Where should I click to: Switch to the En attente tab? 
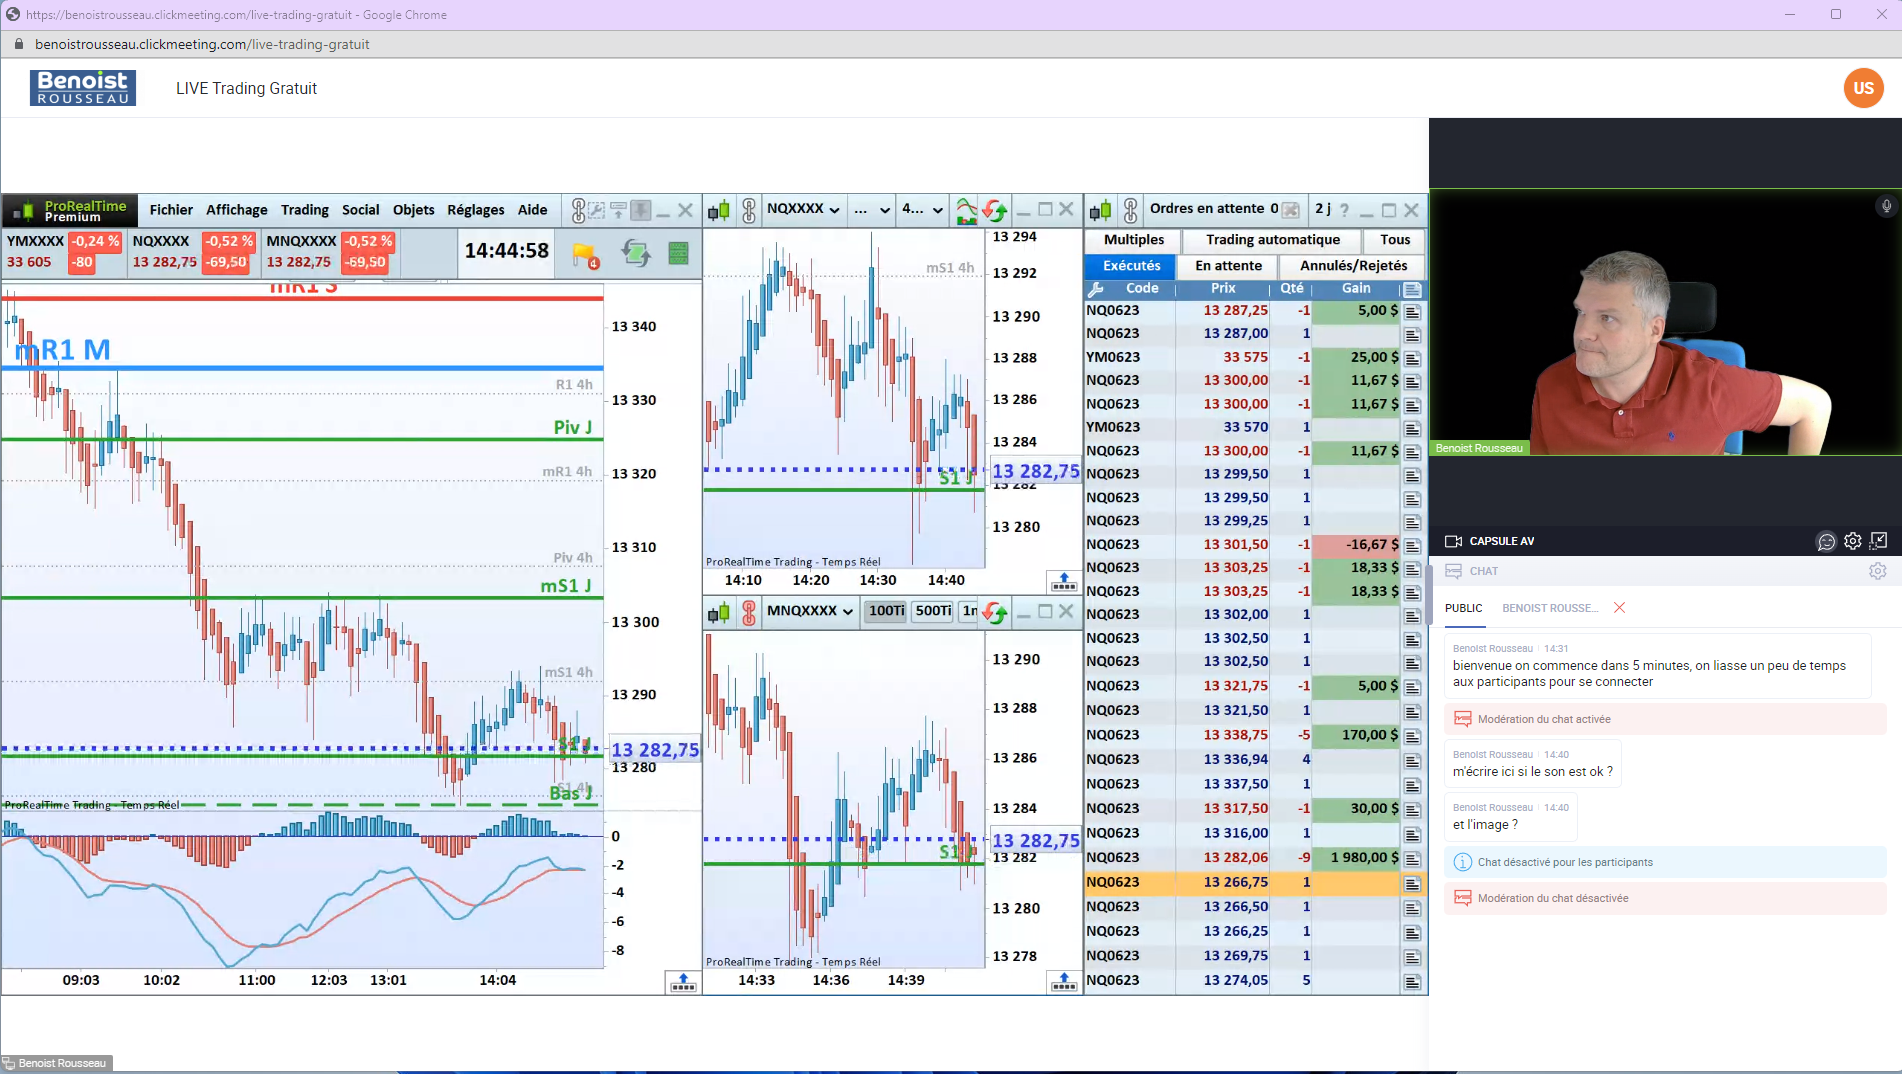click(x=1228, y=266)
